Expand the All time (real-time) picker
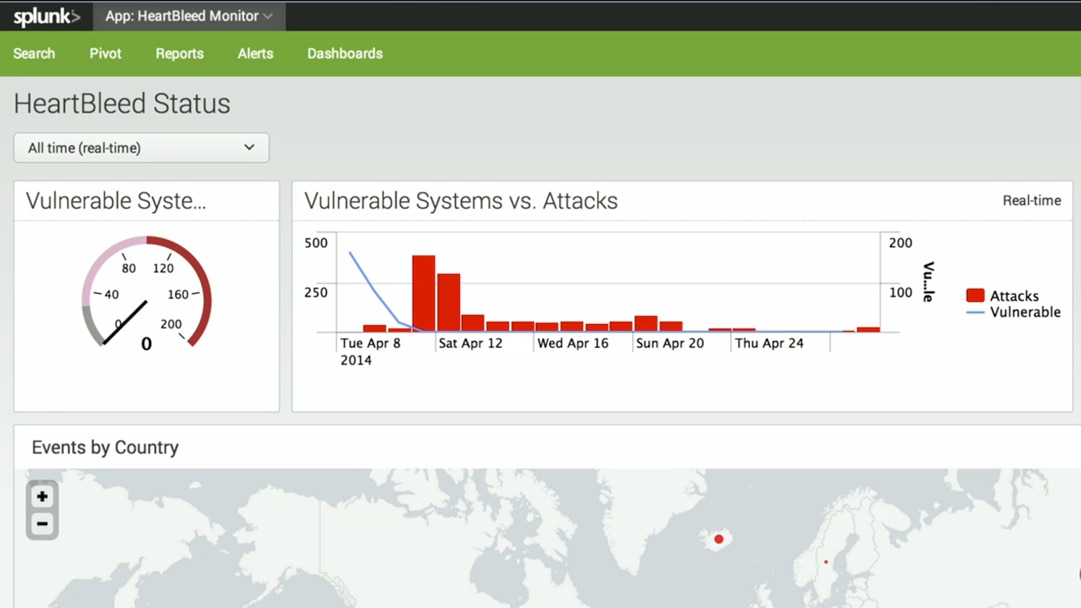 (141, 148)
